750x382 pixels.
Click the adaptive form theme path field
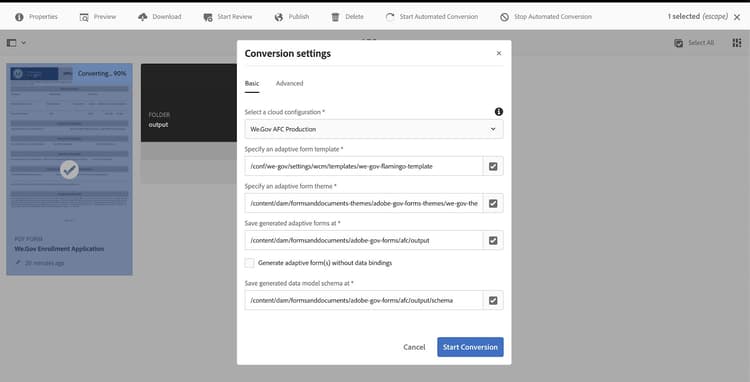click(x=364, y=203)
